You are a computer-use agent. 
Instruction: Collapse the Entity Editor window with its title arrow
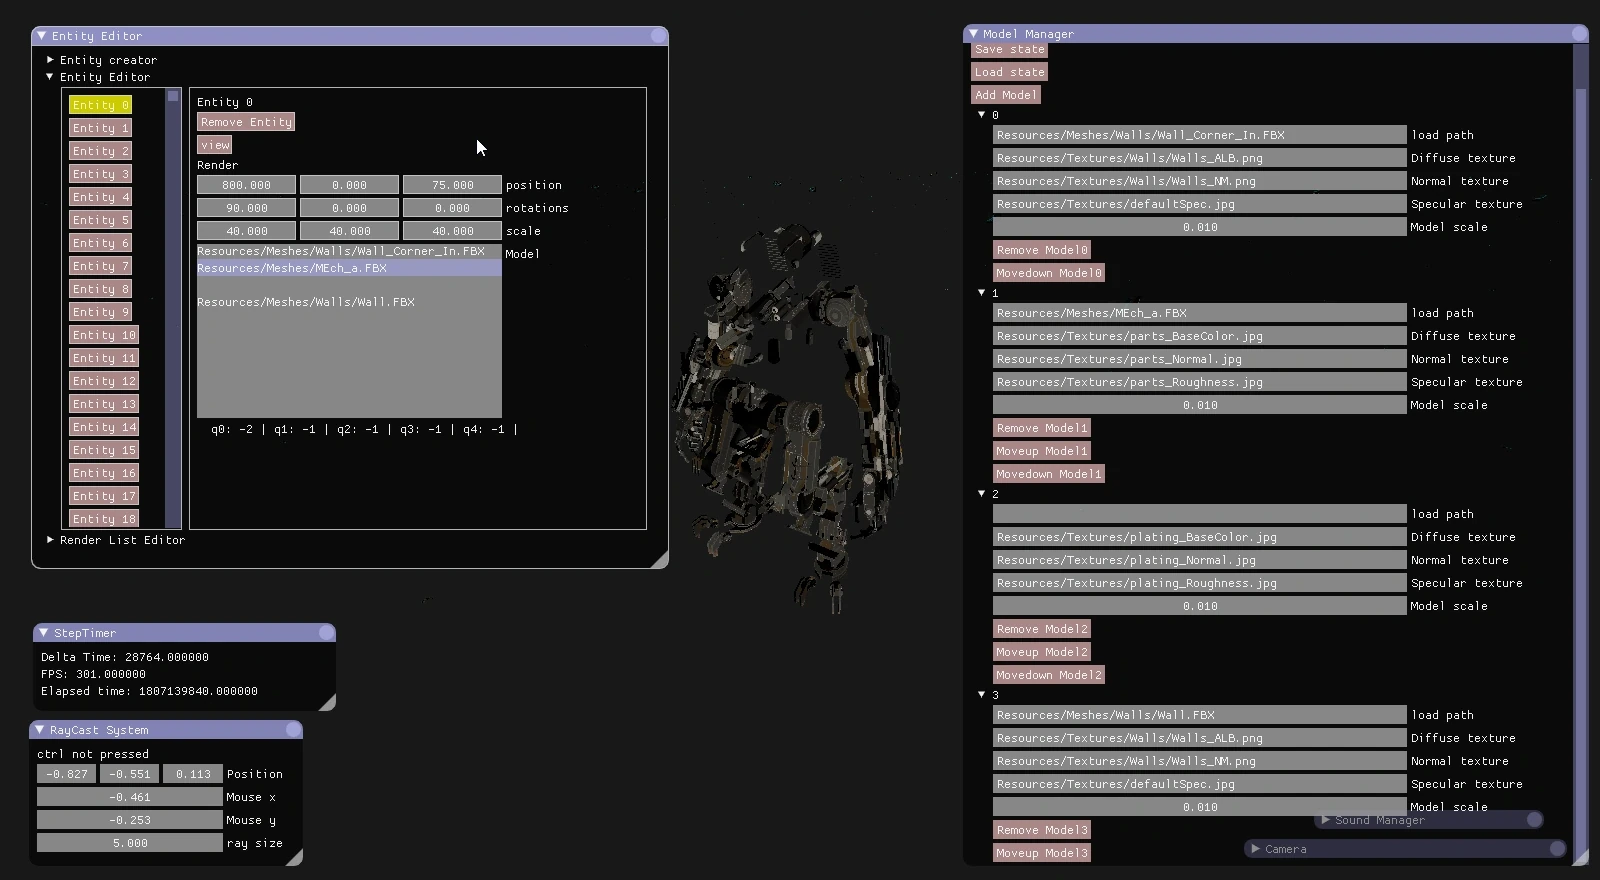point(42,36)
